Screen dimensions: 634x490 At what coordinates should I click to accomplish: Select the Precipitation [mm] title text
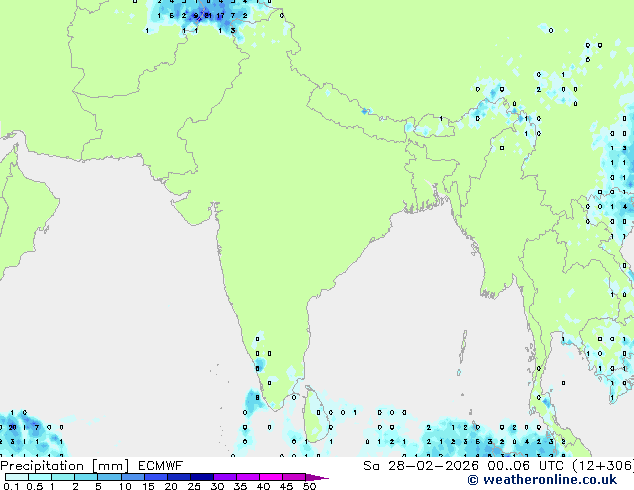coord(65,466)
